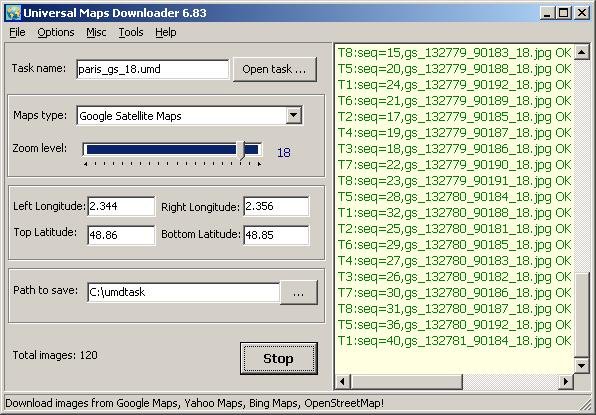Click log line T4:seq=19 gs_132779_90187
Screen dimensions: 596x415
pyautogui.click(x=454, y=133)
